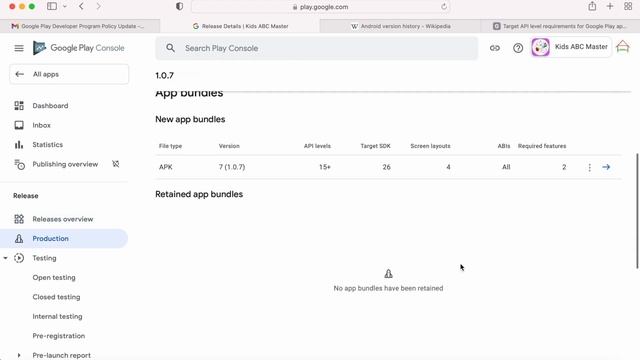Screen dimensions: 640x360
Task: Open Safari sidebar dropdown chevron
Action: pos(64,7)
